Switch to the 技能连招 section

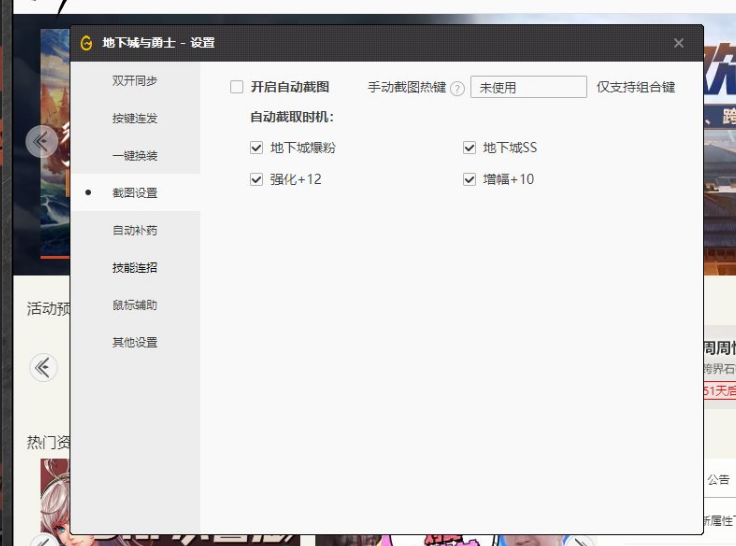click(135, 268)
